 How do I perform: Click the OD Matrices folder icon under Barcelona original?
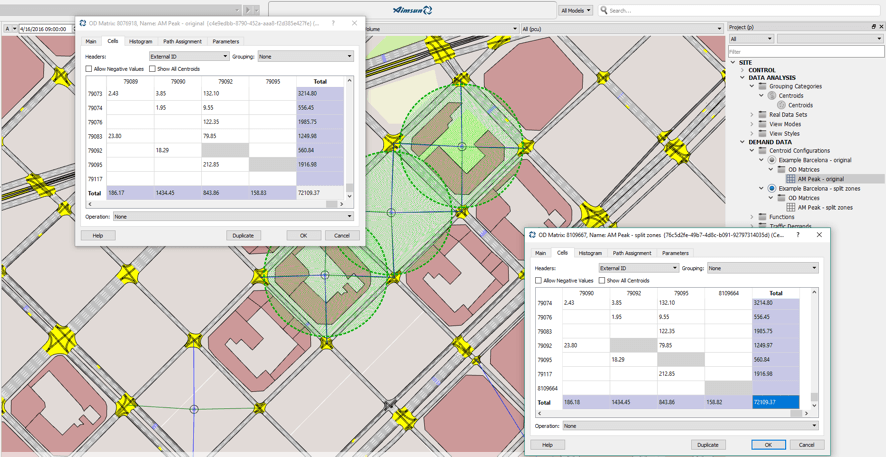pos(781,169)
